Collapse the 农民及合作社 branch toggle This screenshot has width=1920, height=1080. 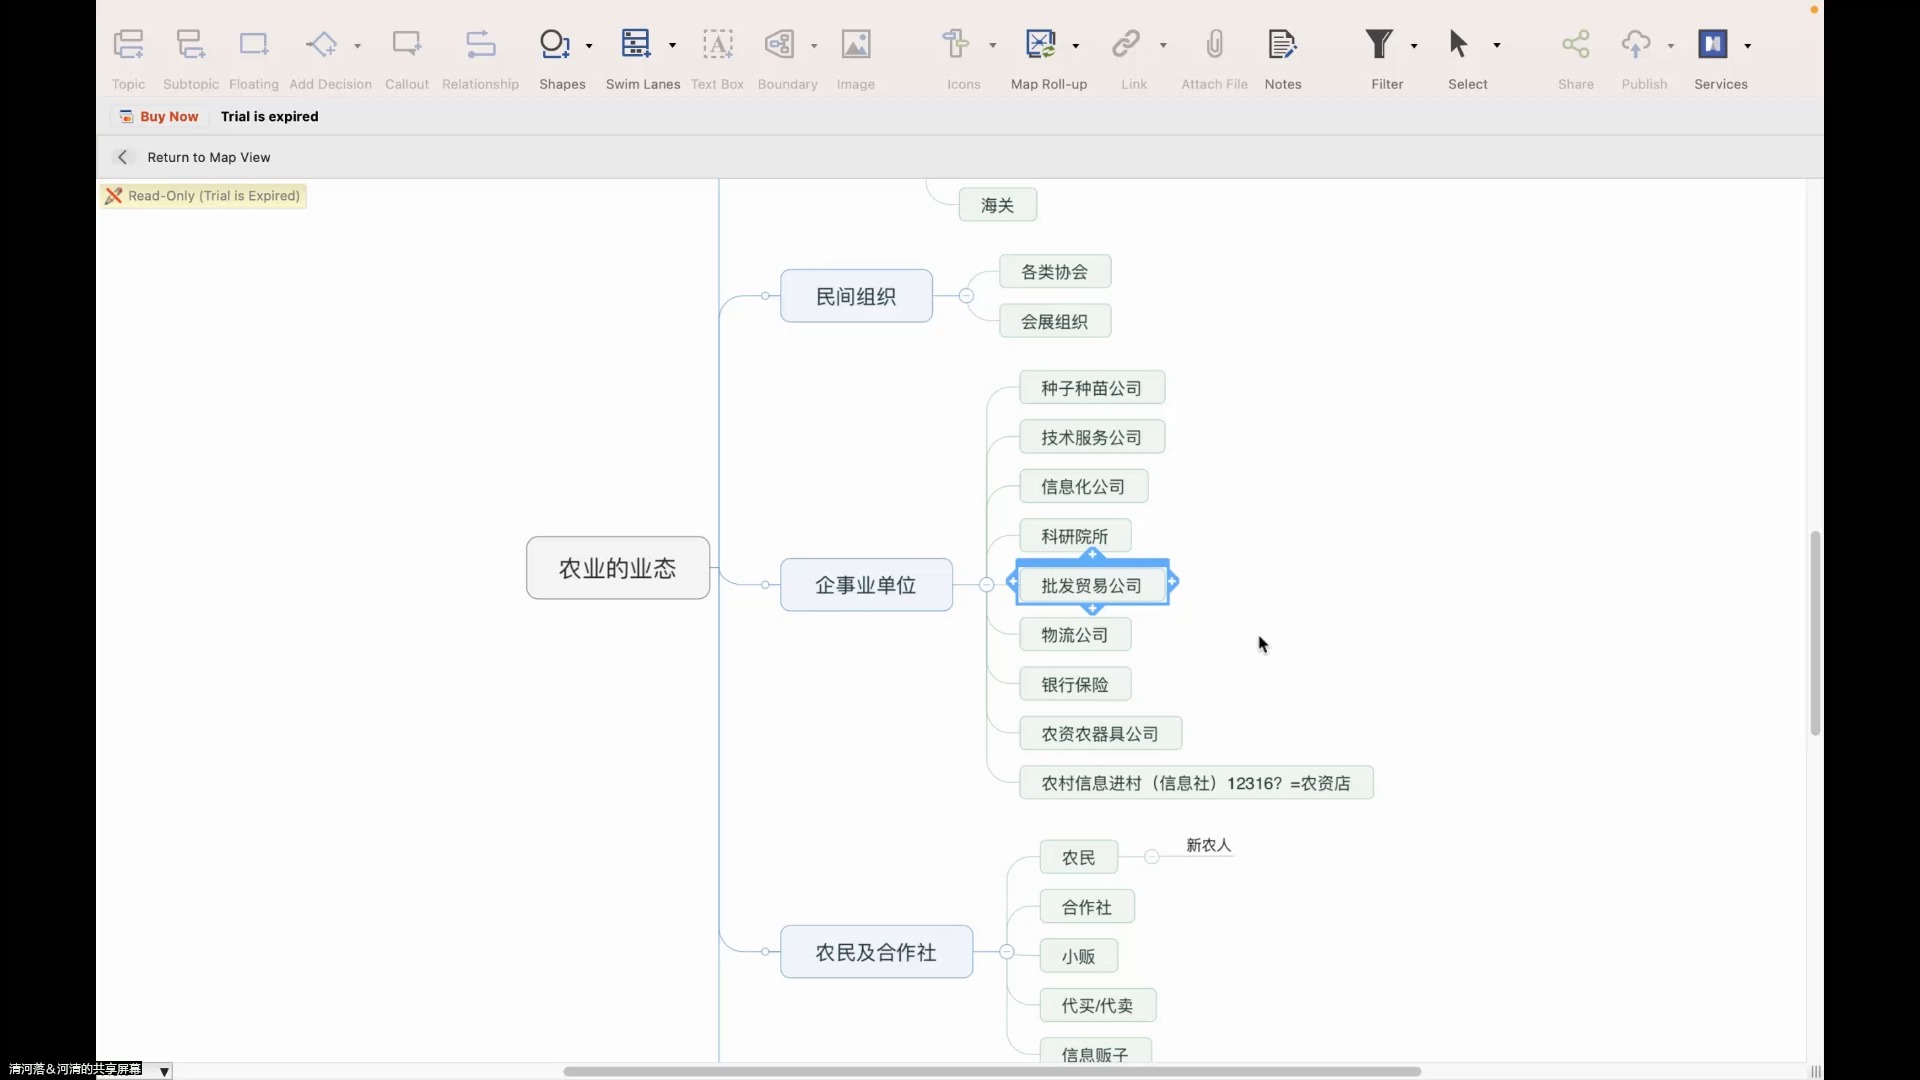1007,952
